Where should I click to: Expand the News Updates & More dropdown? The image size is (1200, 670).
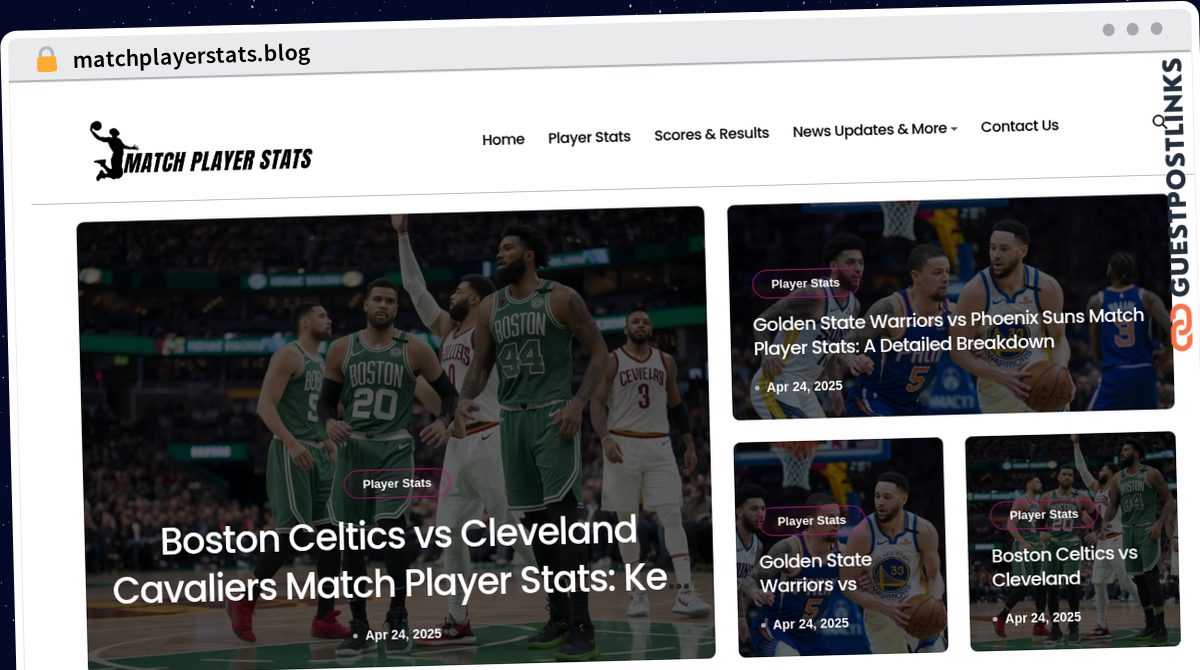(875, 130)
